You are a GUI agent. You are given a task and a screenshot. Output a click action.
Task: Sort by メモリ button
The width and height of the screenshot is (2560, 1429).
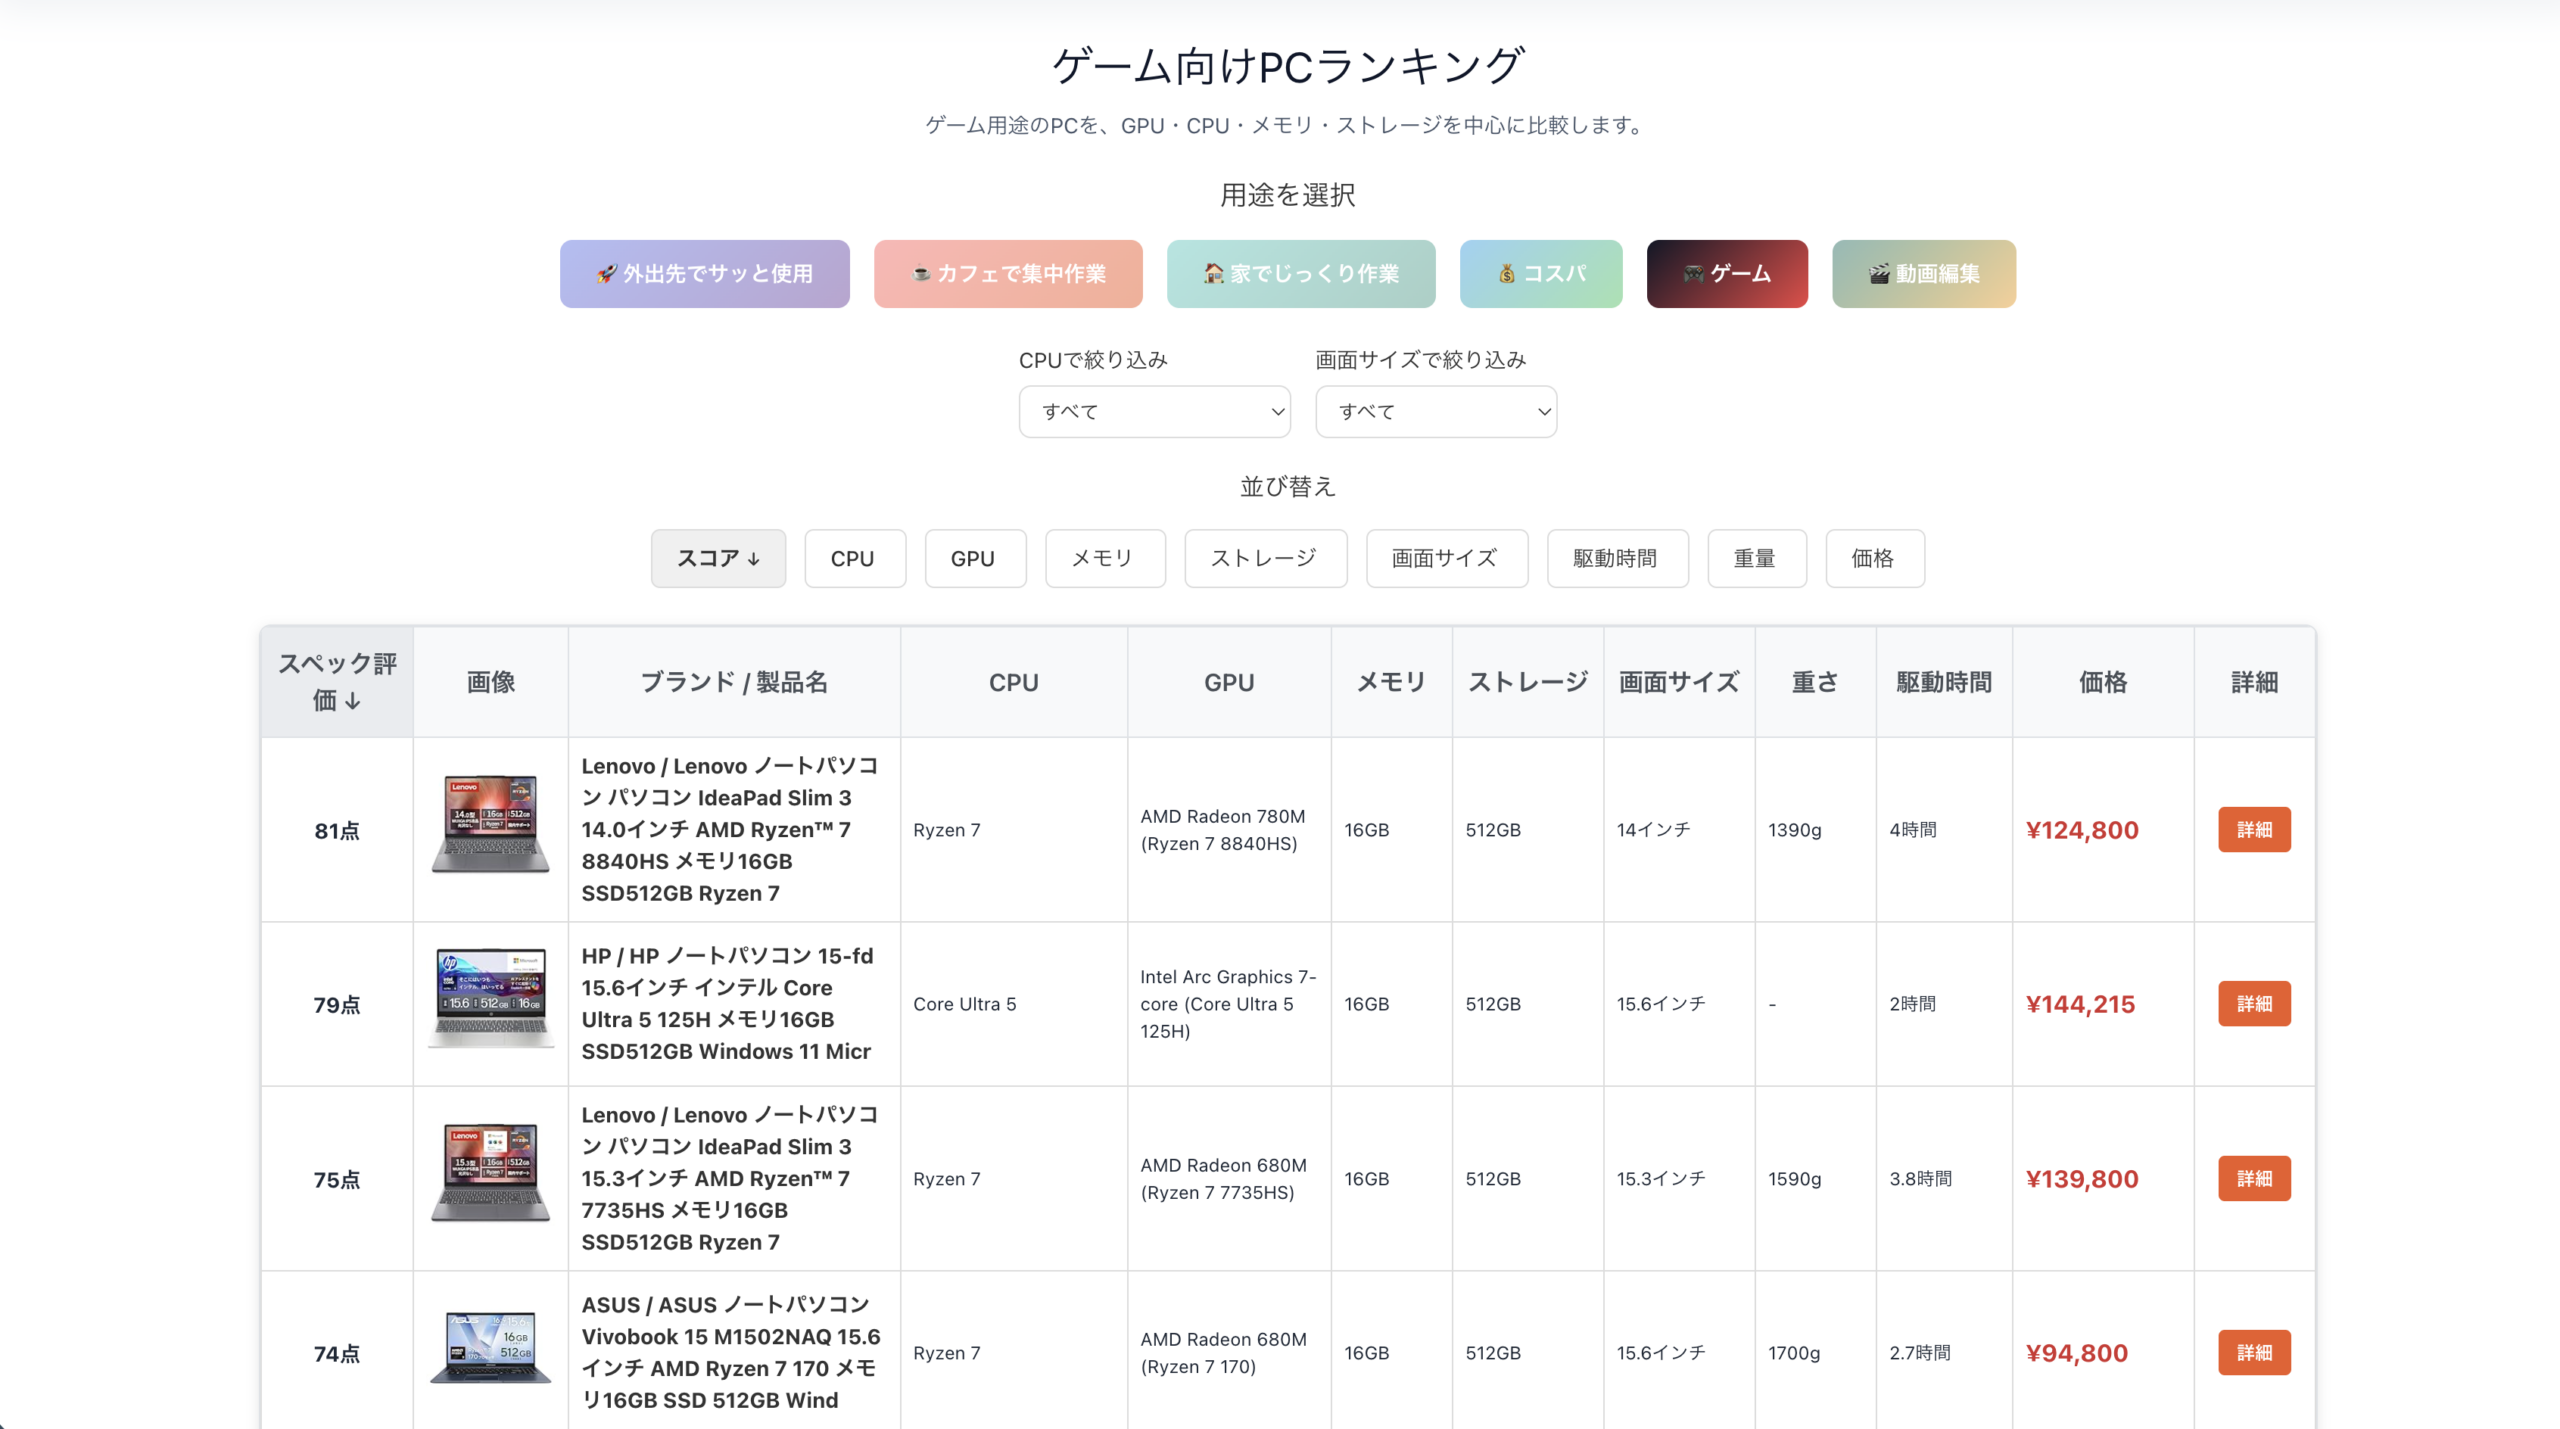(x=1104, y=558)
